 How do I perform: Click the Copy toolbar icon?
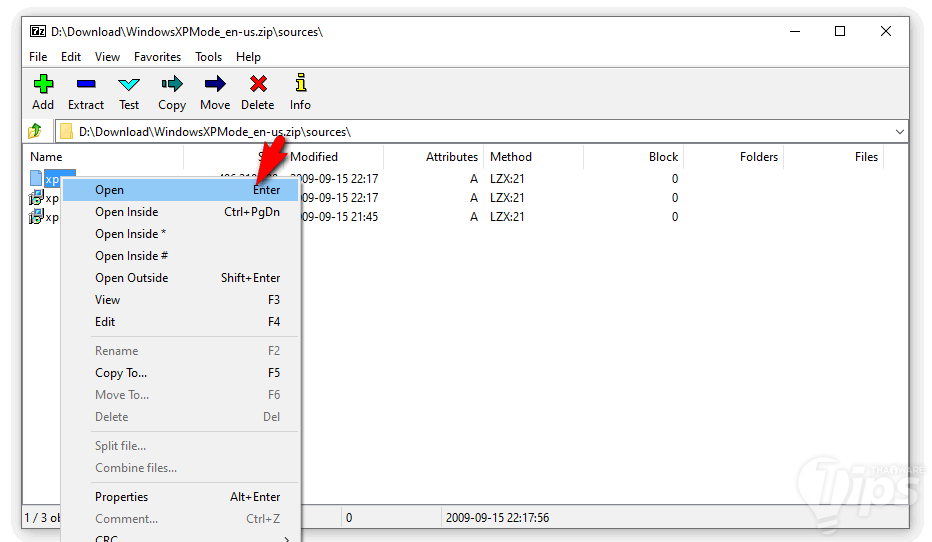point(172,84)
